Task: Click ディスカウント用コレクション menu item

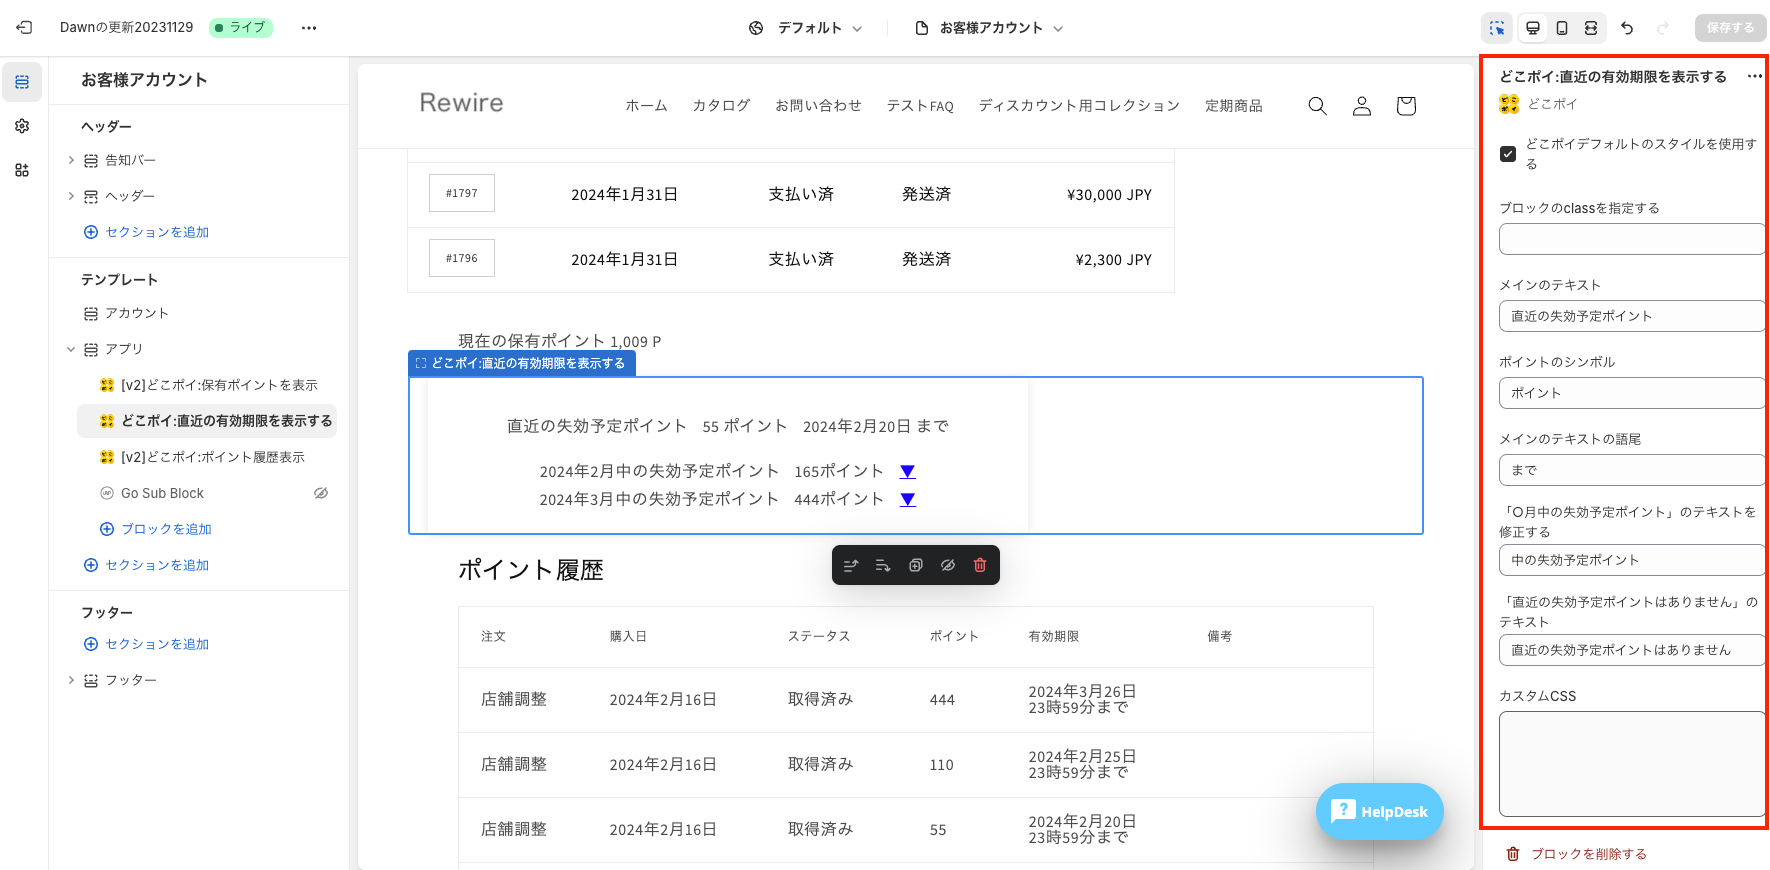Action: point(1079,106)
